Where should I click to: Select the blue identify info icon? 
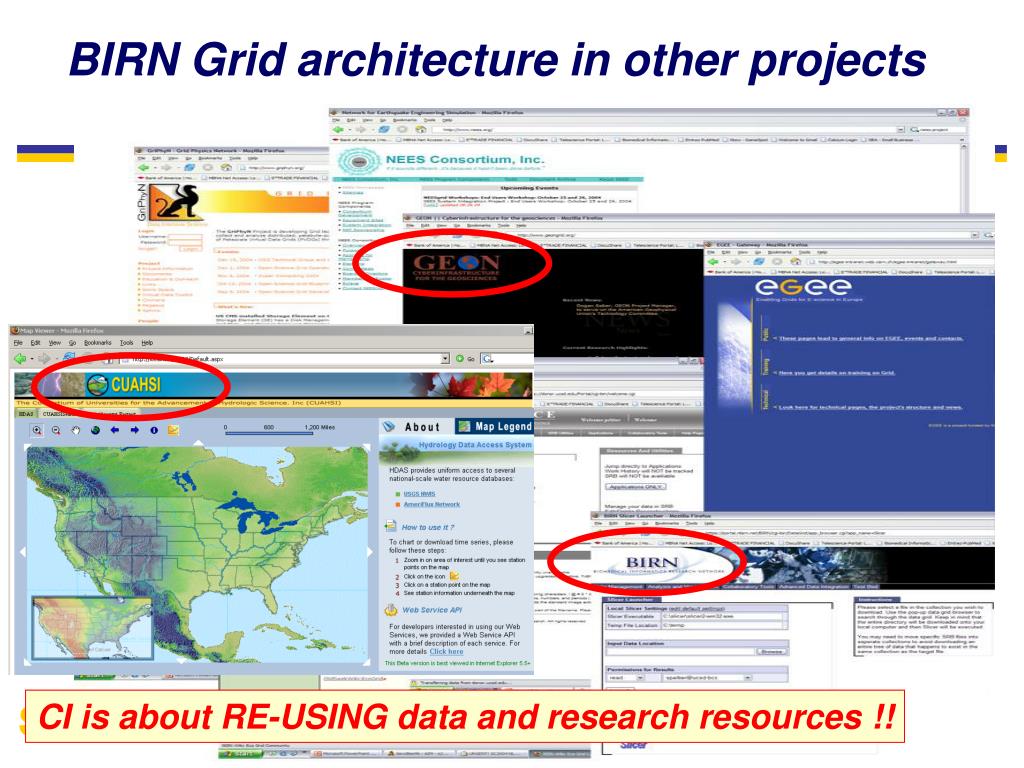[154, 430]
